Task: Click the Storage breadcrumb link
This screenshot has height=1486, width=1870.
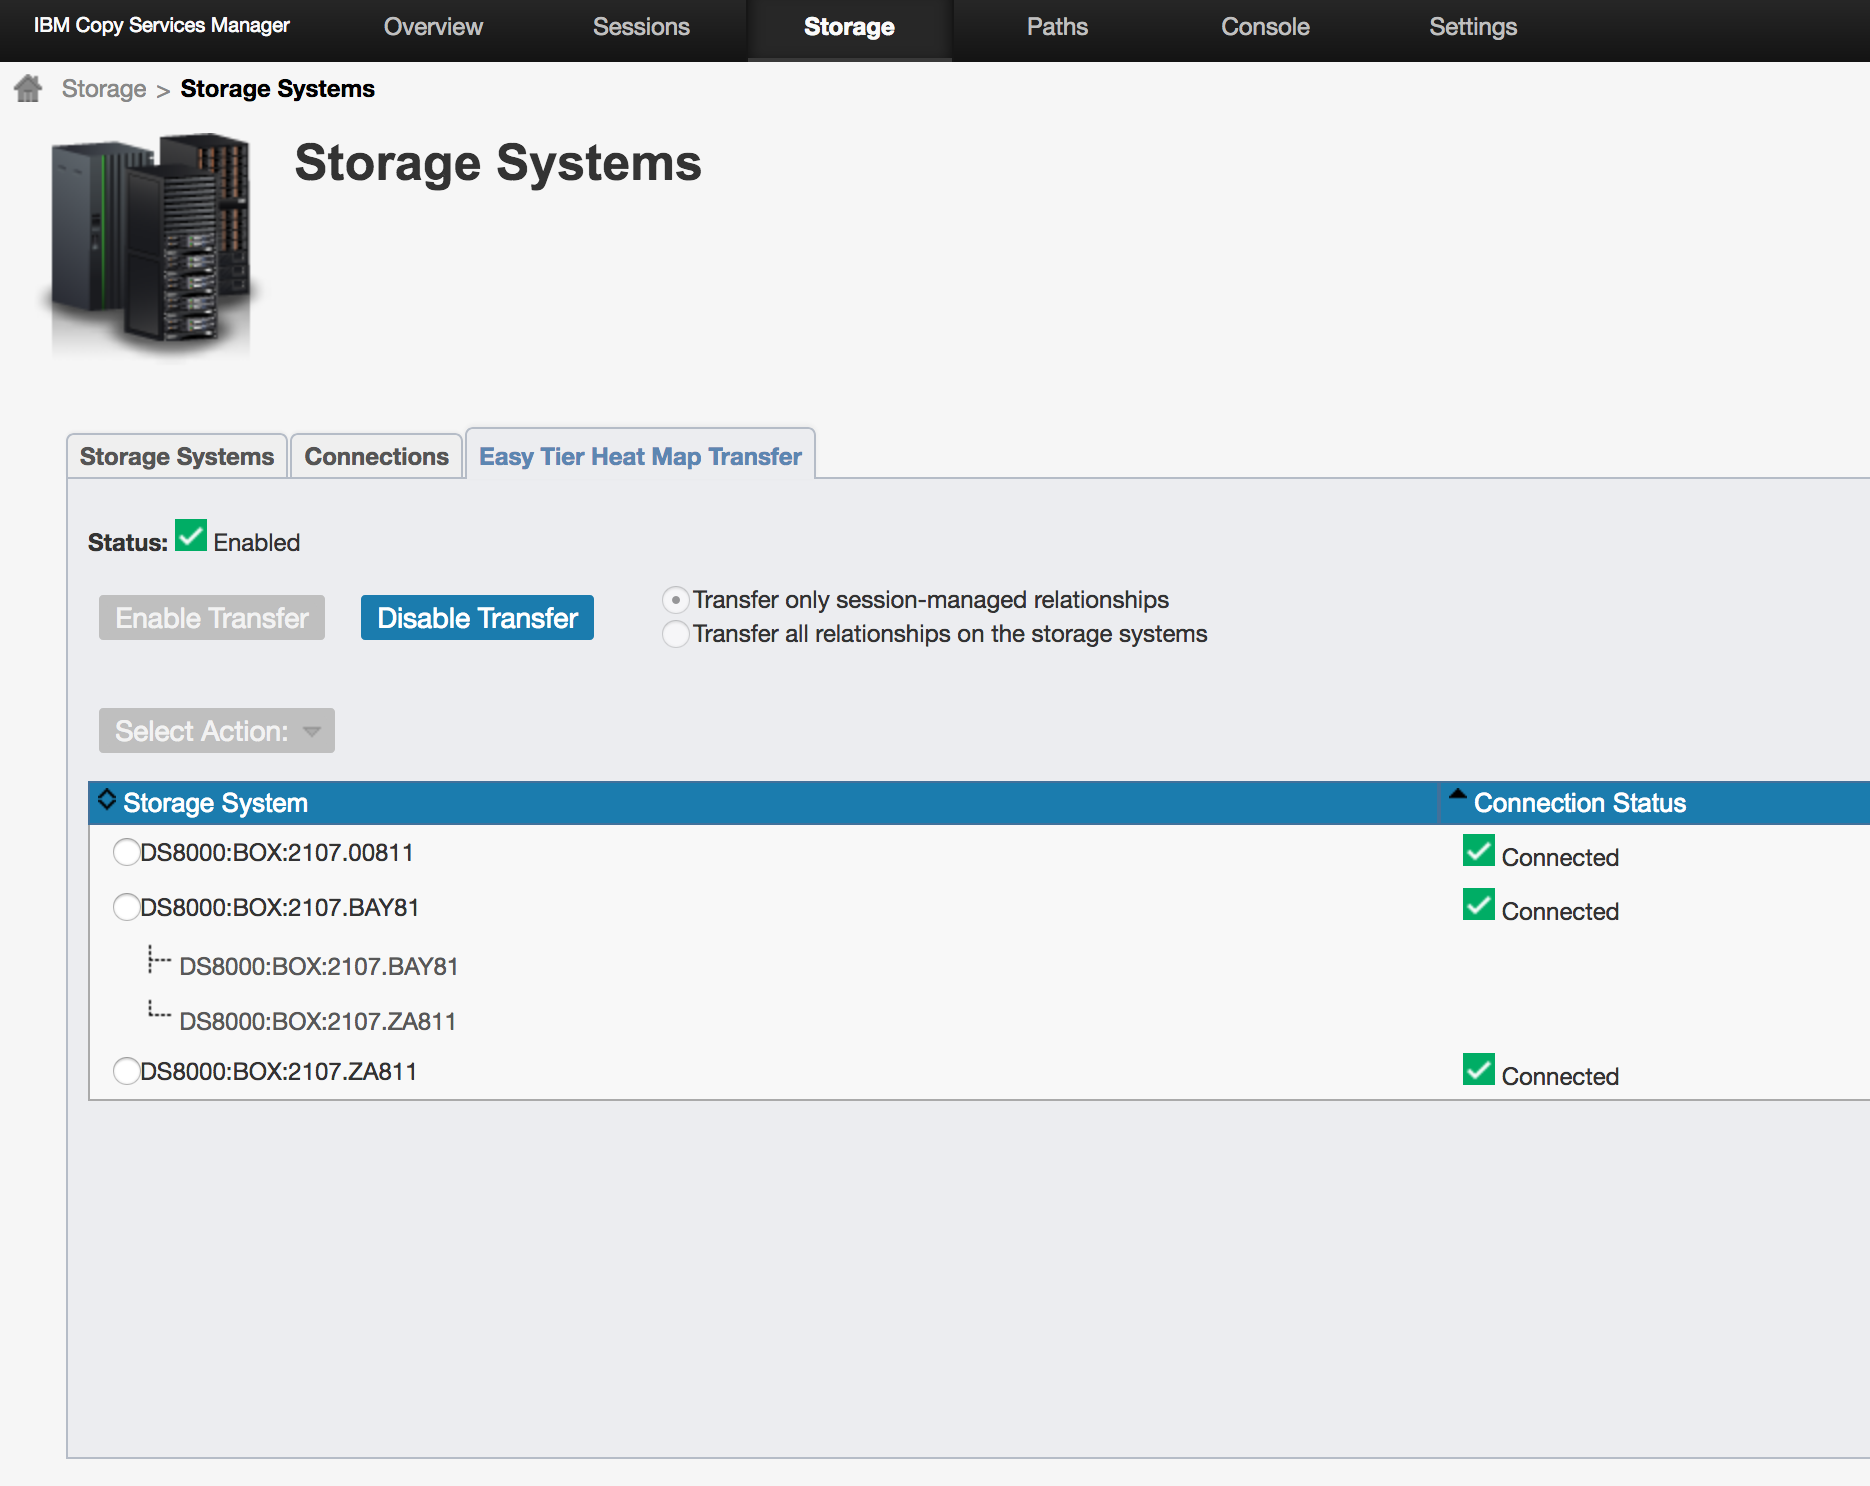Action: tap(104, 89)
